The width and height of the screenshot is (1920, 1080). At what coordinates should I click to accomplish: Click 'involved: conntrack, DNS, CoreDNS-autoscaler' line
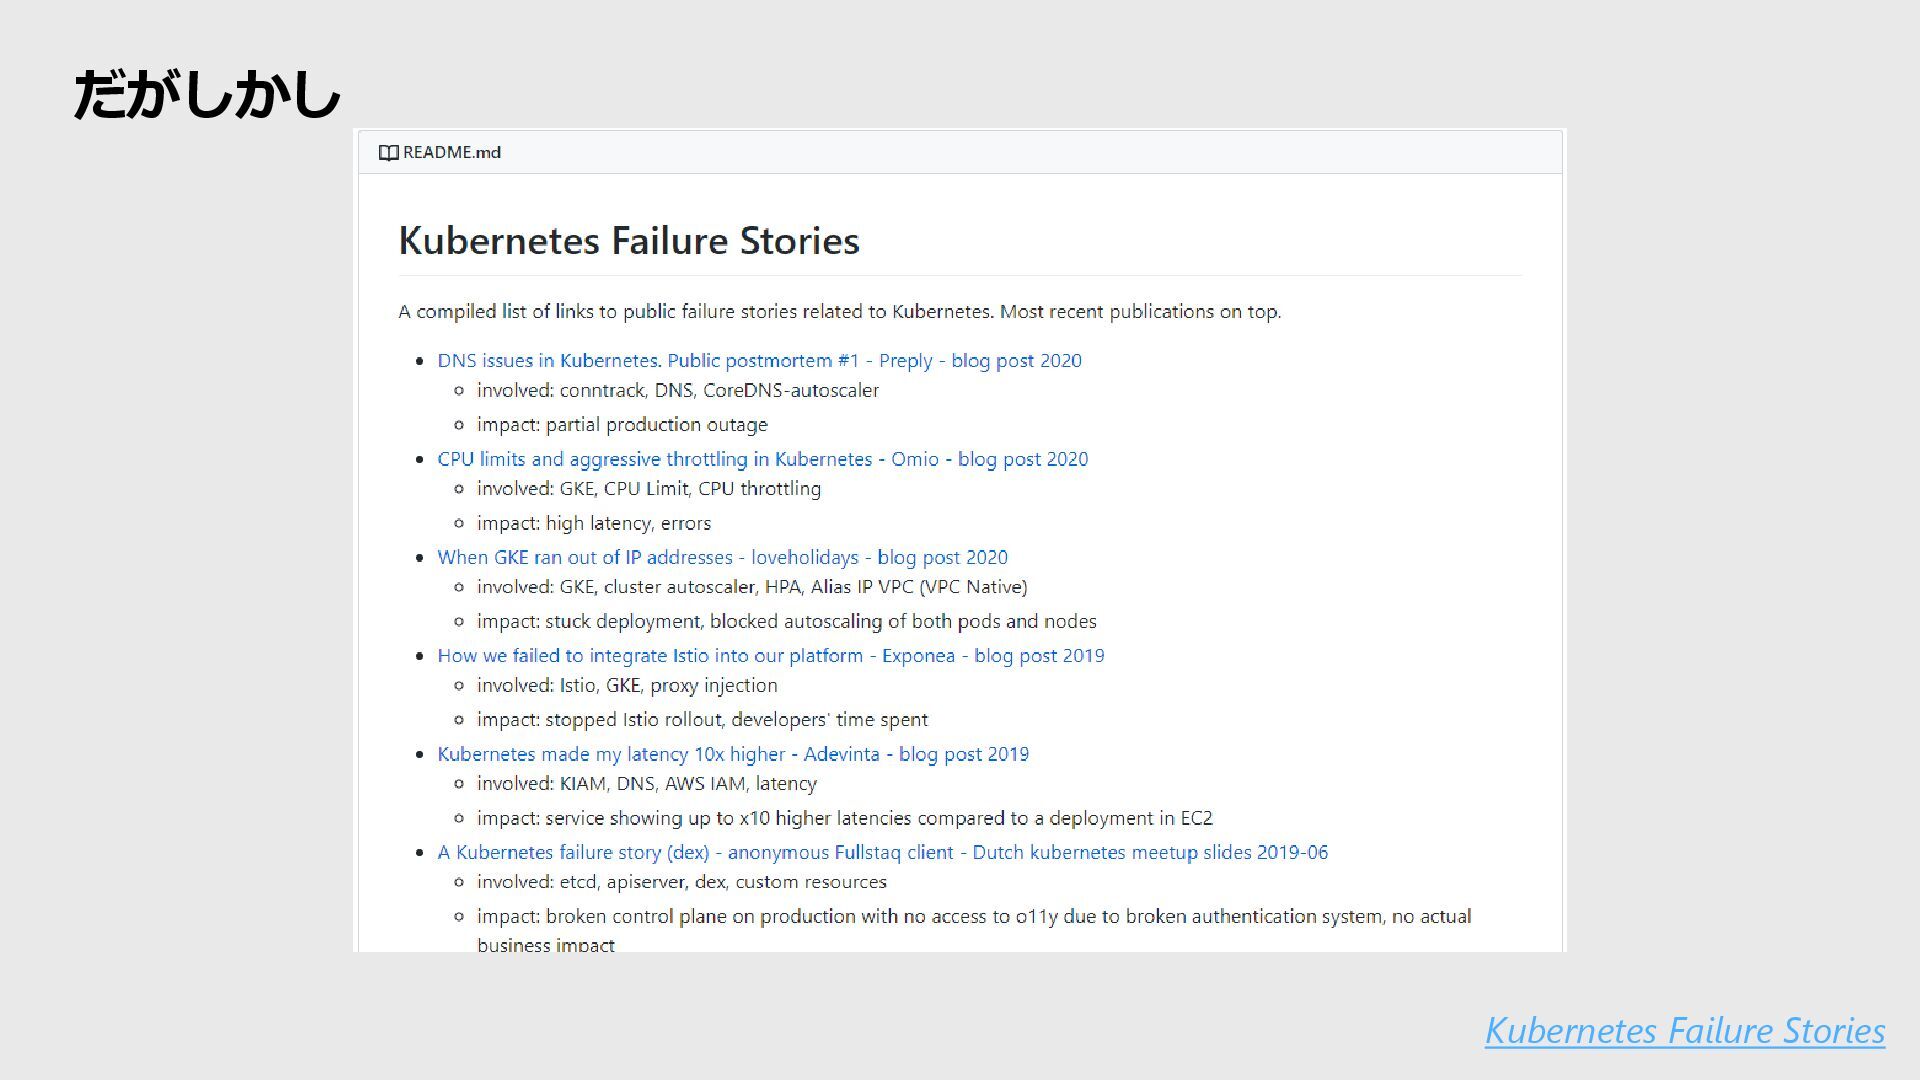coord(678,390)
